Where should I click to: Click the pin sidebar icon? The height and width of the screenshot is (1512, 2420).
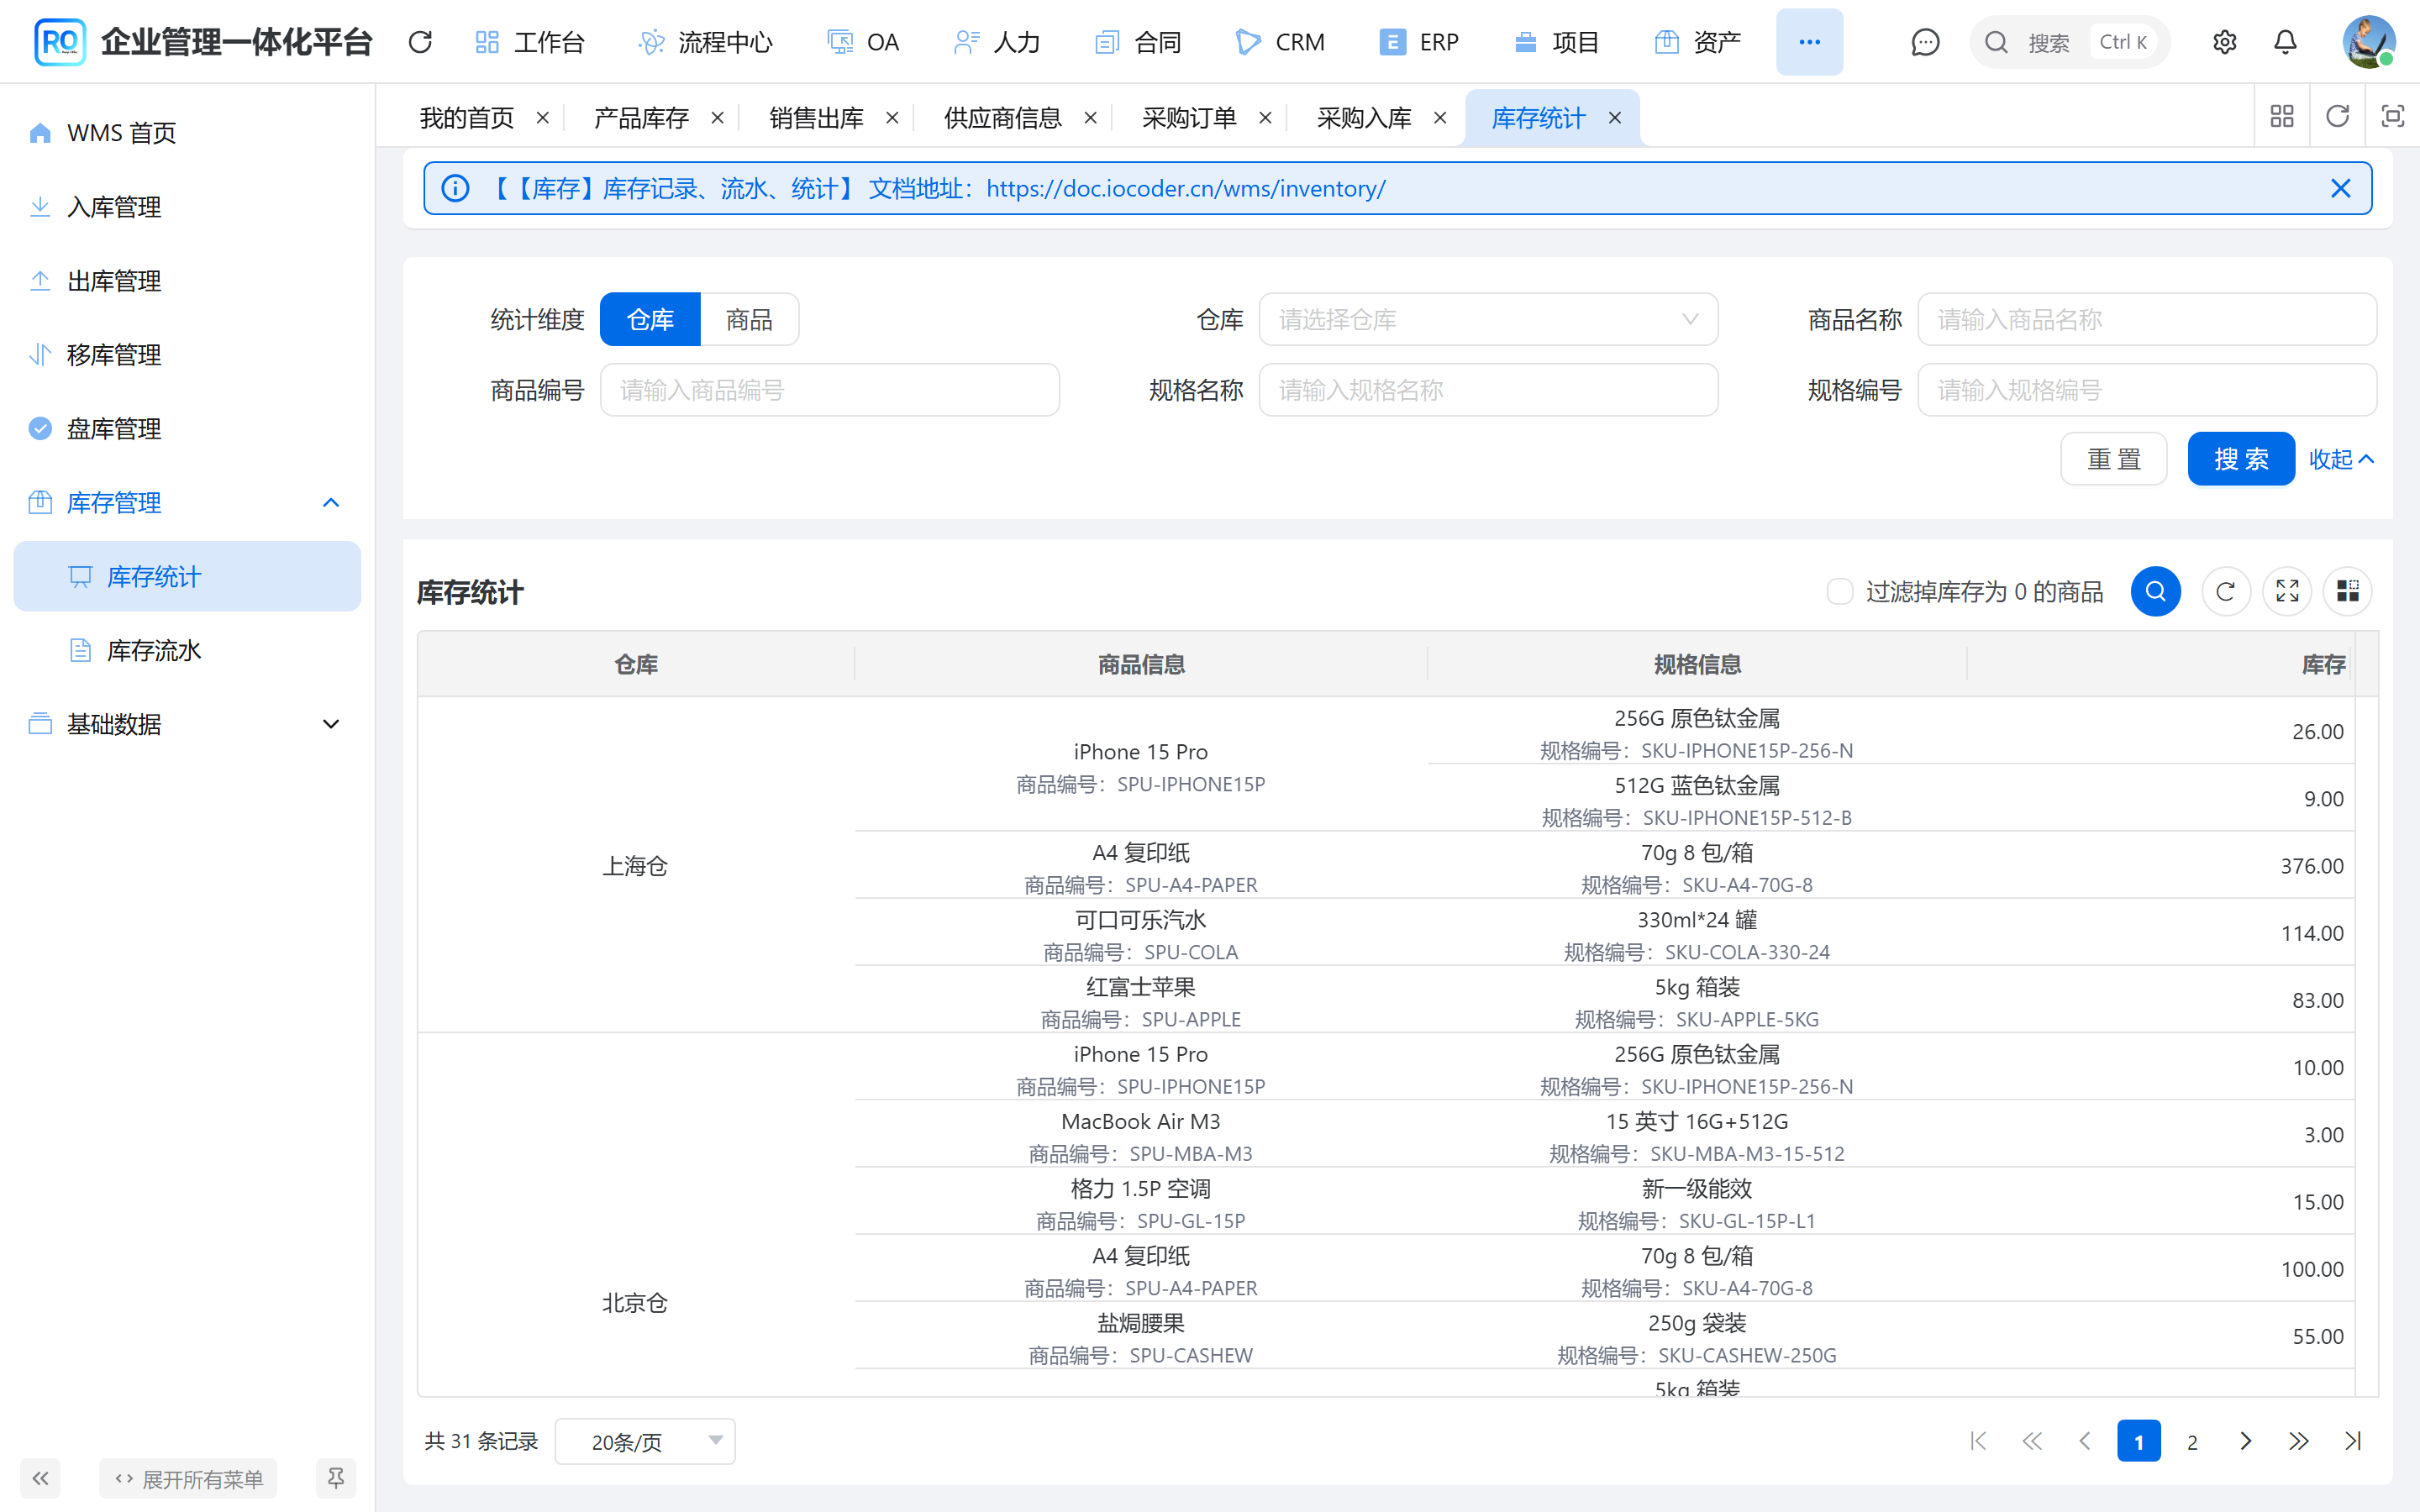(336, 1478)
